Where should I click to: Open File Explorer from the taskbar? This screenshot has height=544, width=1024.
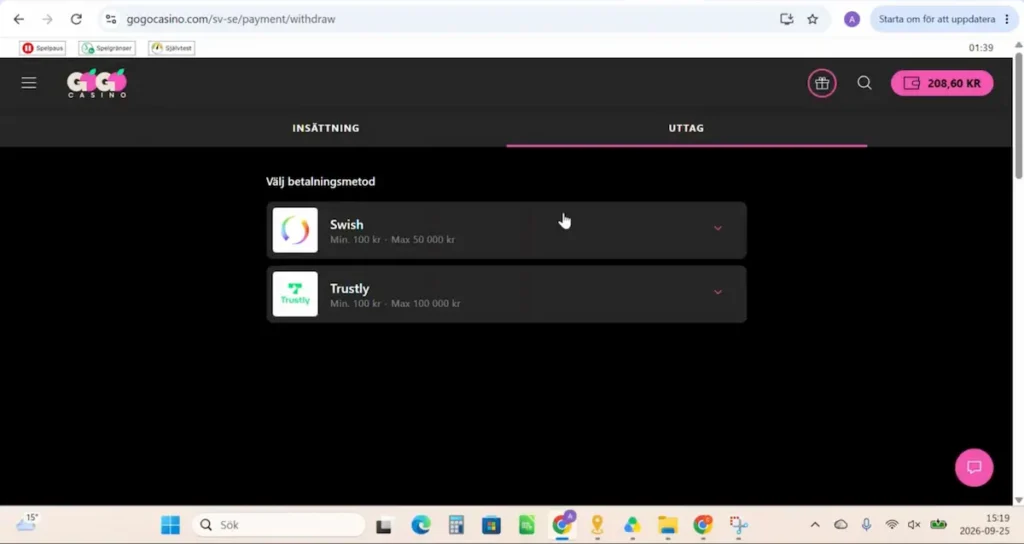pyautogui.click(x=667, y=524)
